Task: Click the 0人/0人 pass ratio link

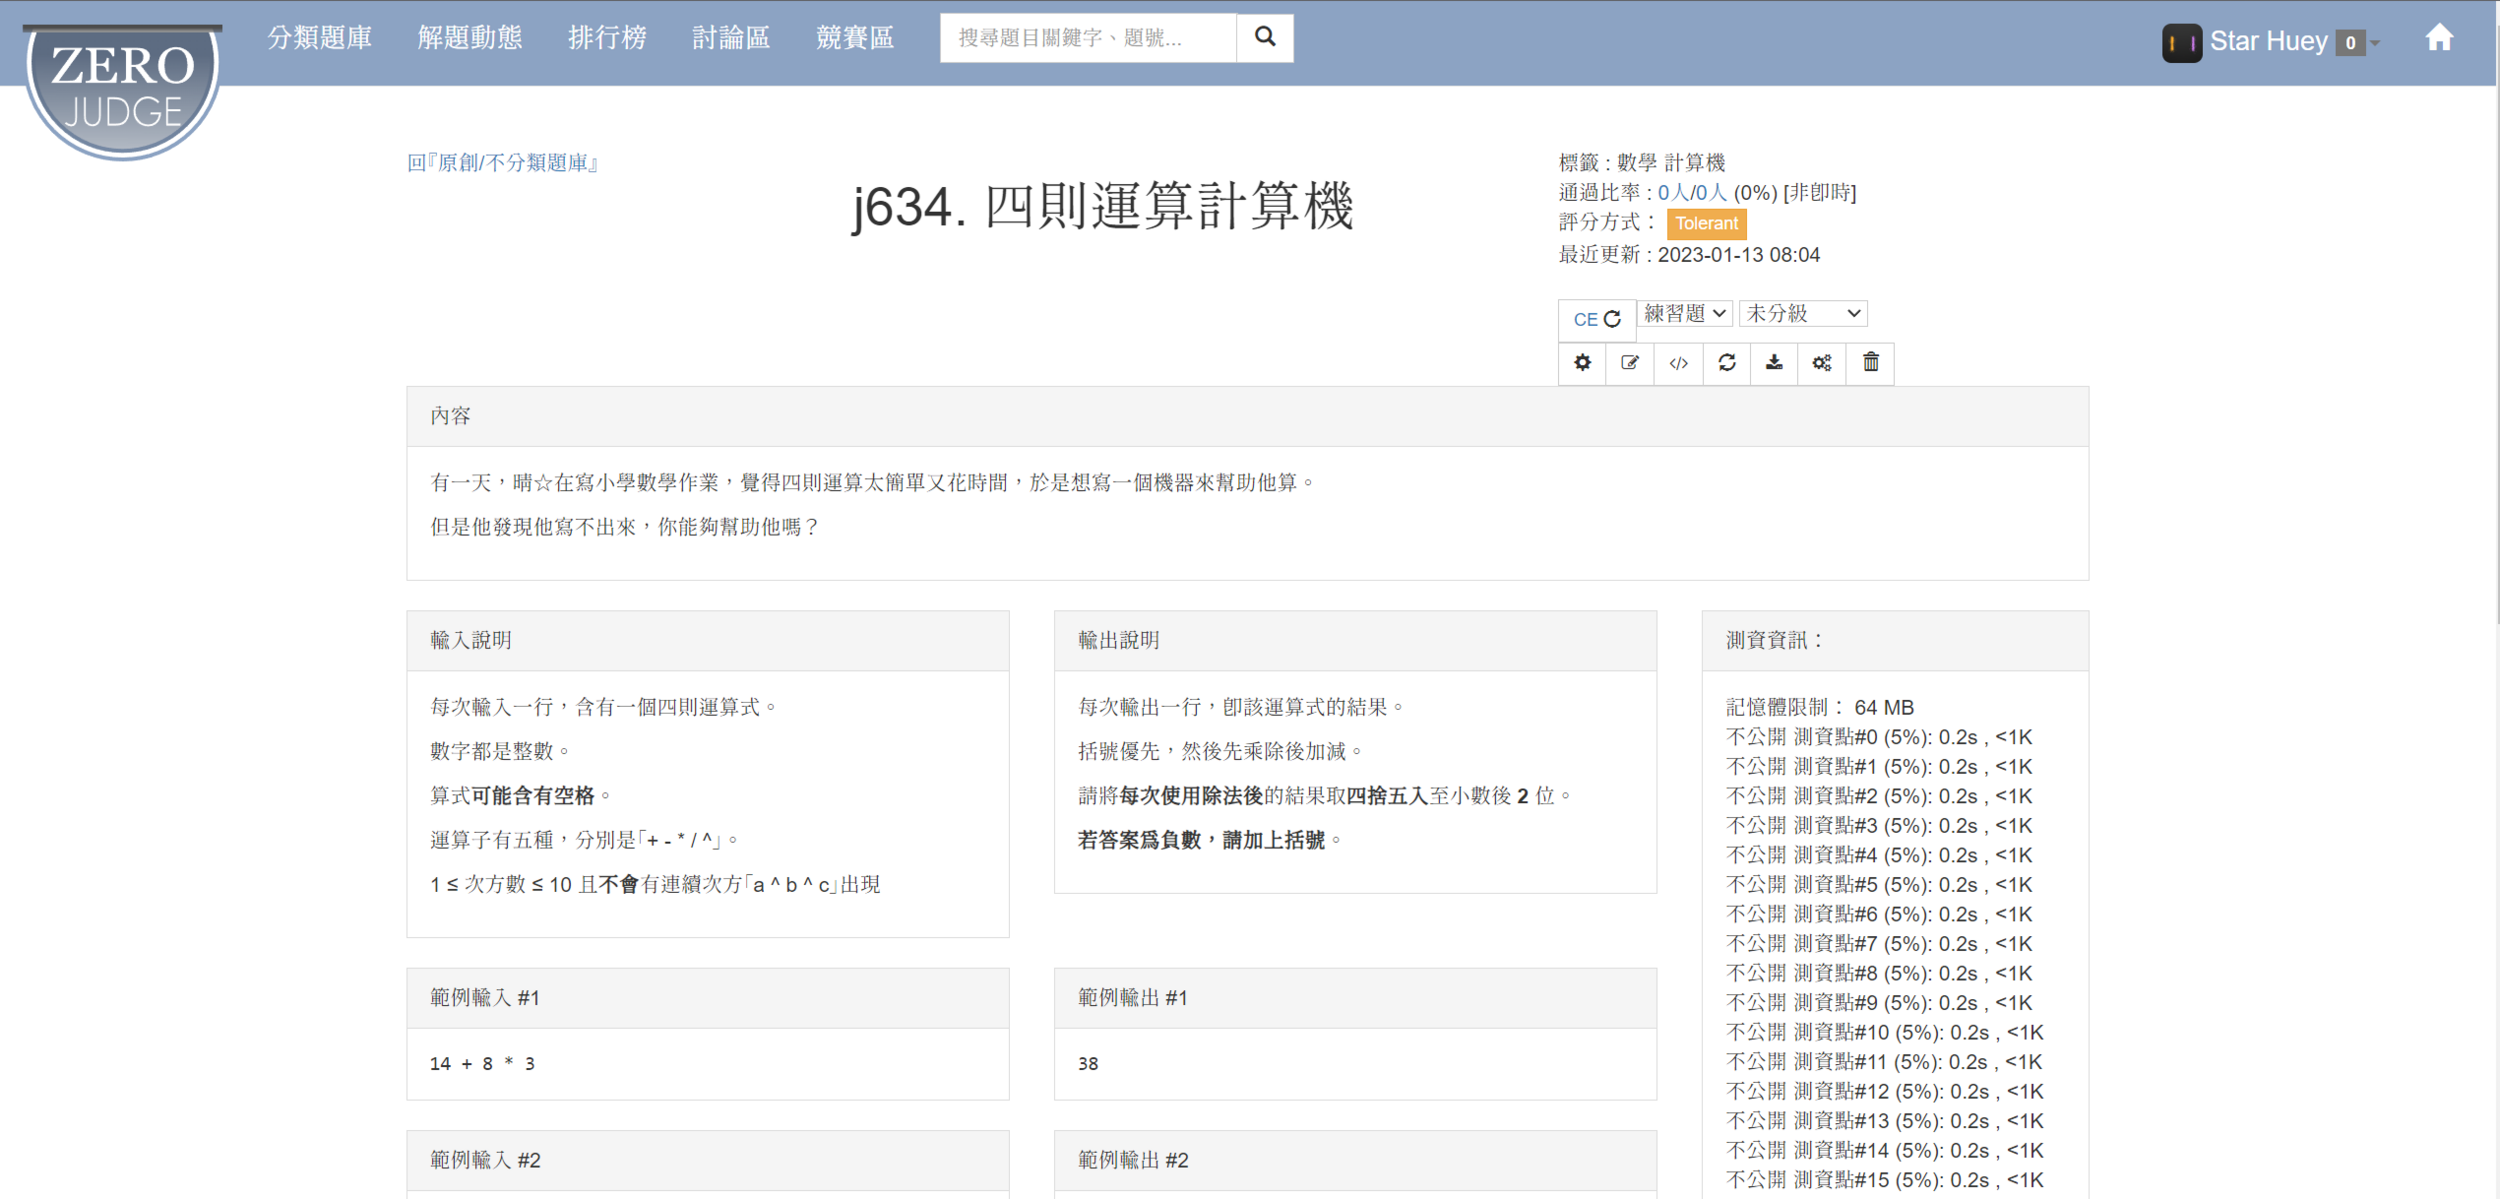Action: tap(1691, 193)
